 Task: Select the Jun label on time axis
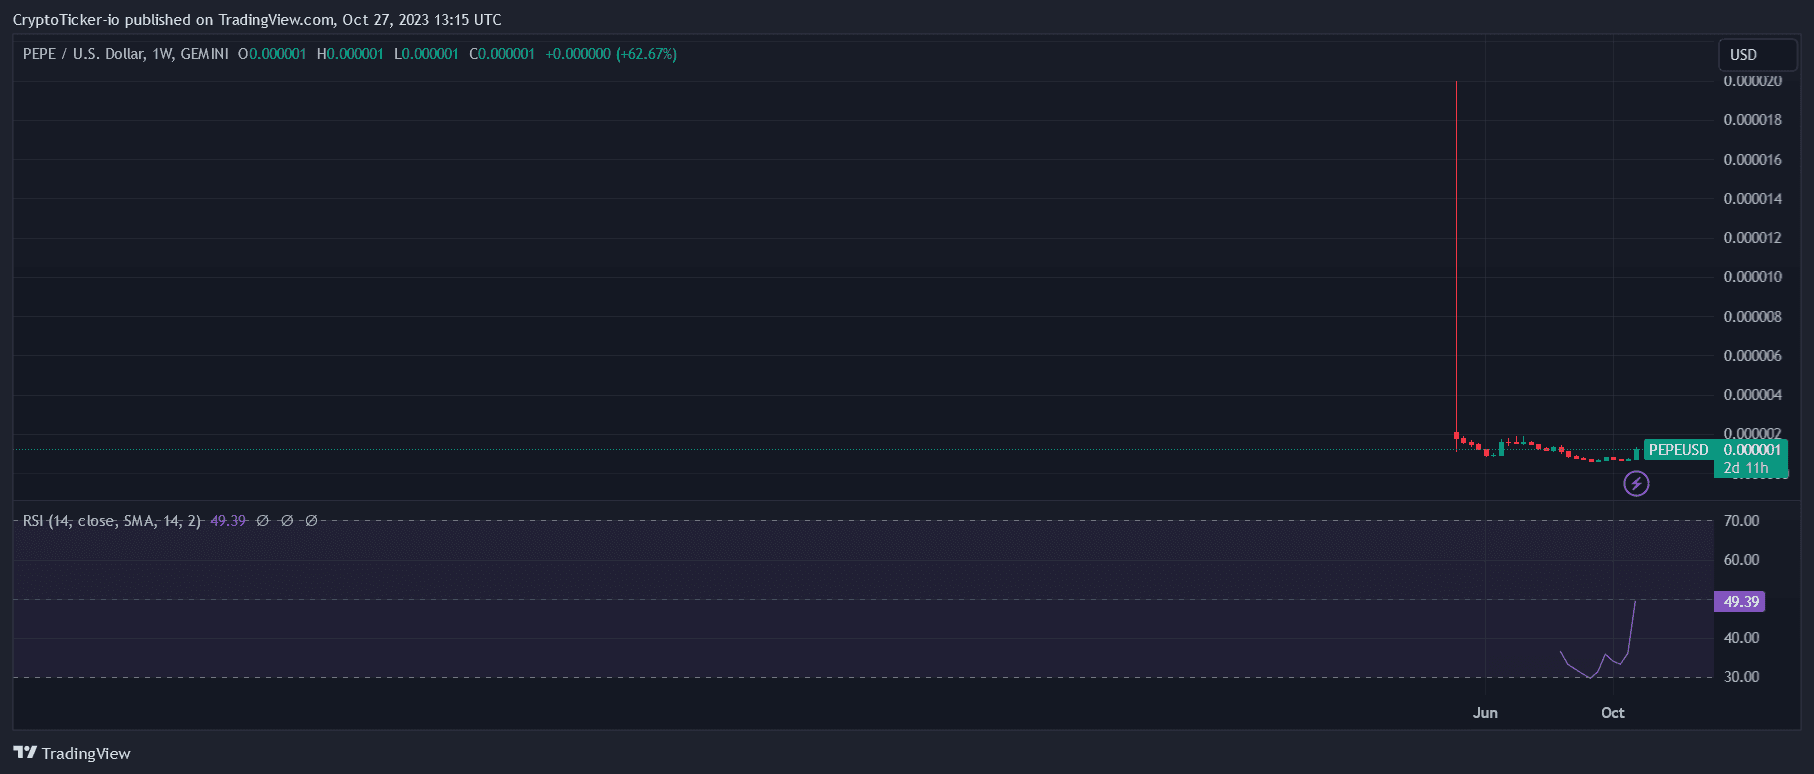tap(1485, 713)
